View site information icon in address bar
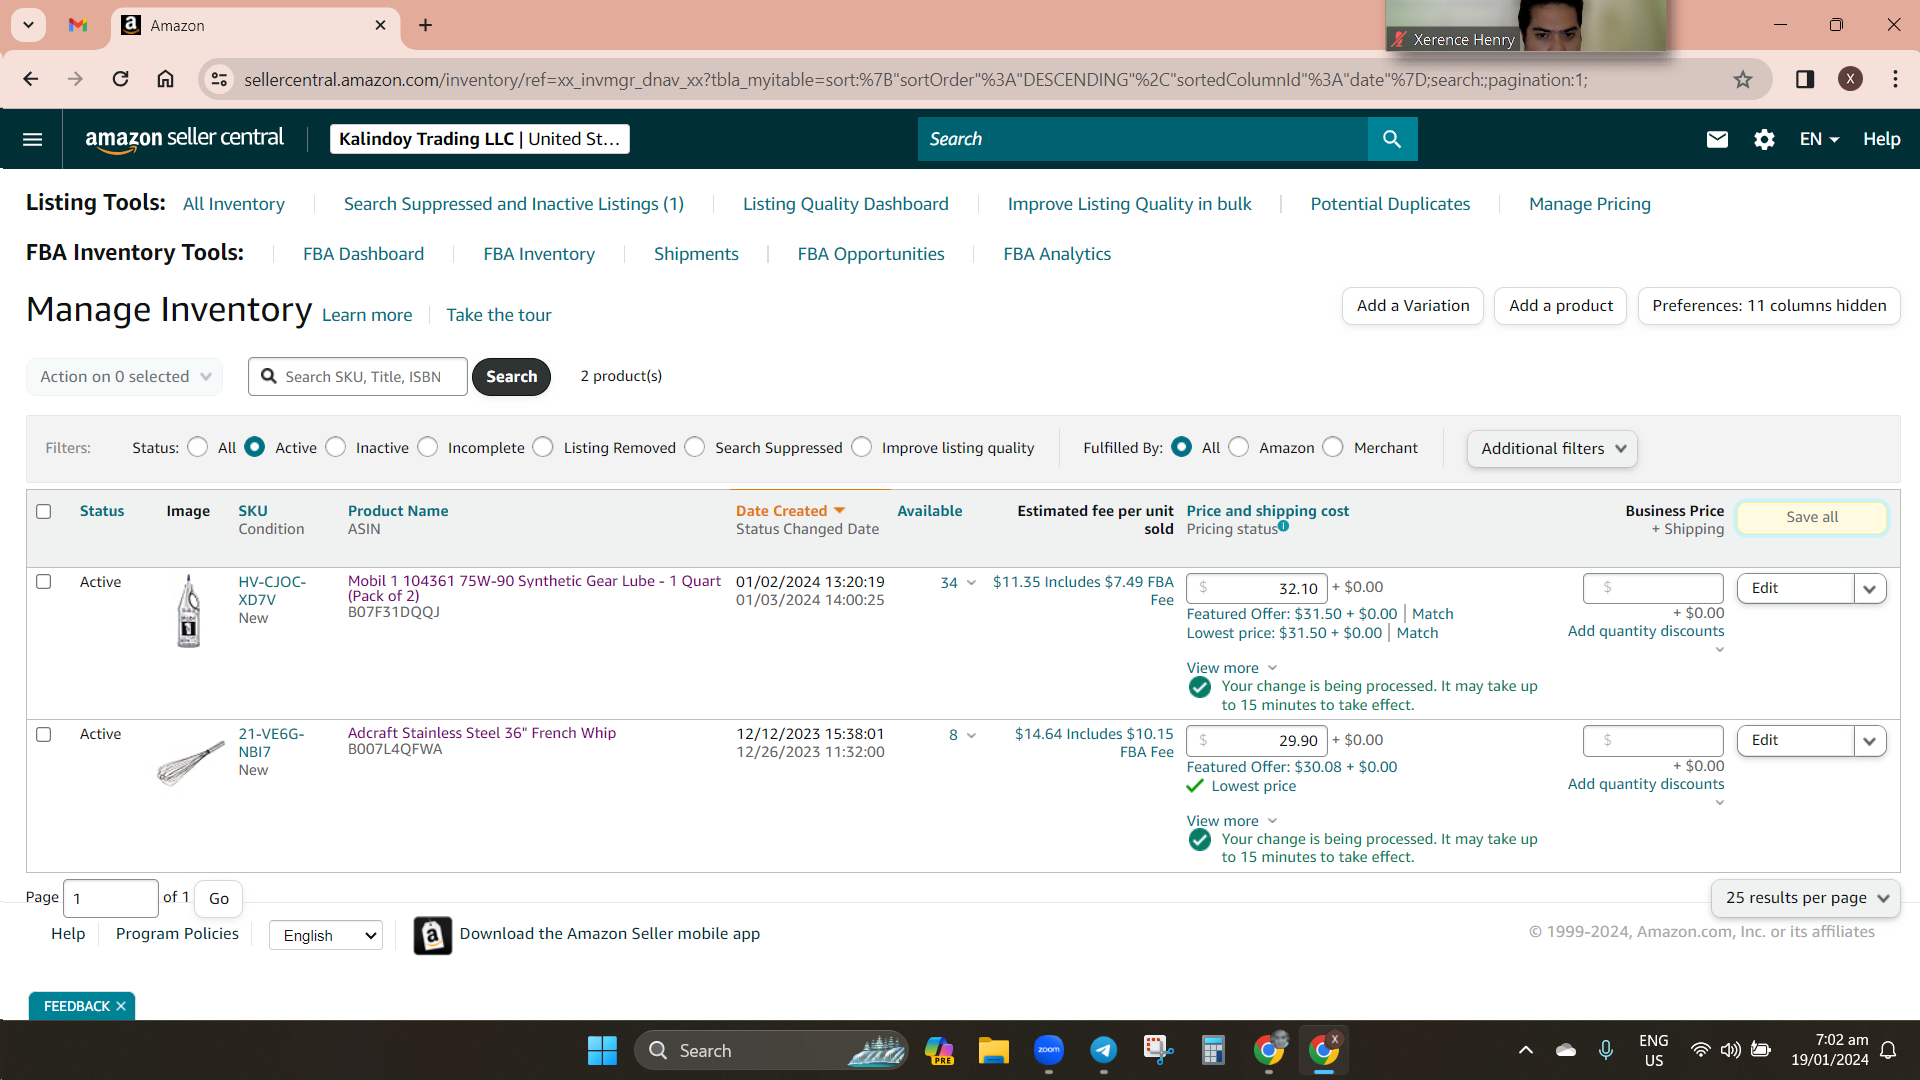 pyautogui.click(x=219, y=79)
